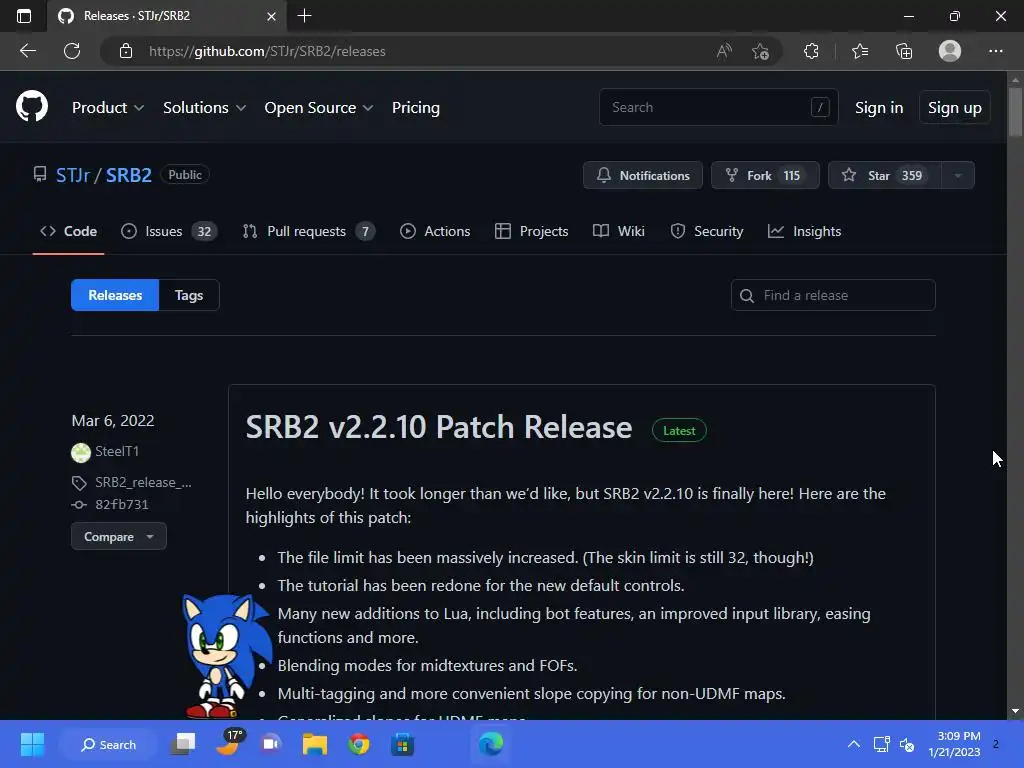1024x768 pixels.
Task: Open the Code tab
Action: [x=69, y=231]
